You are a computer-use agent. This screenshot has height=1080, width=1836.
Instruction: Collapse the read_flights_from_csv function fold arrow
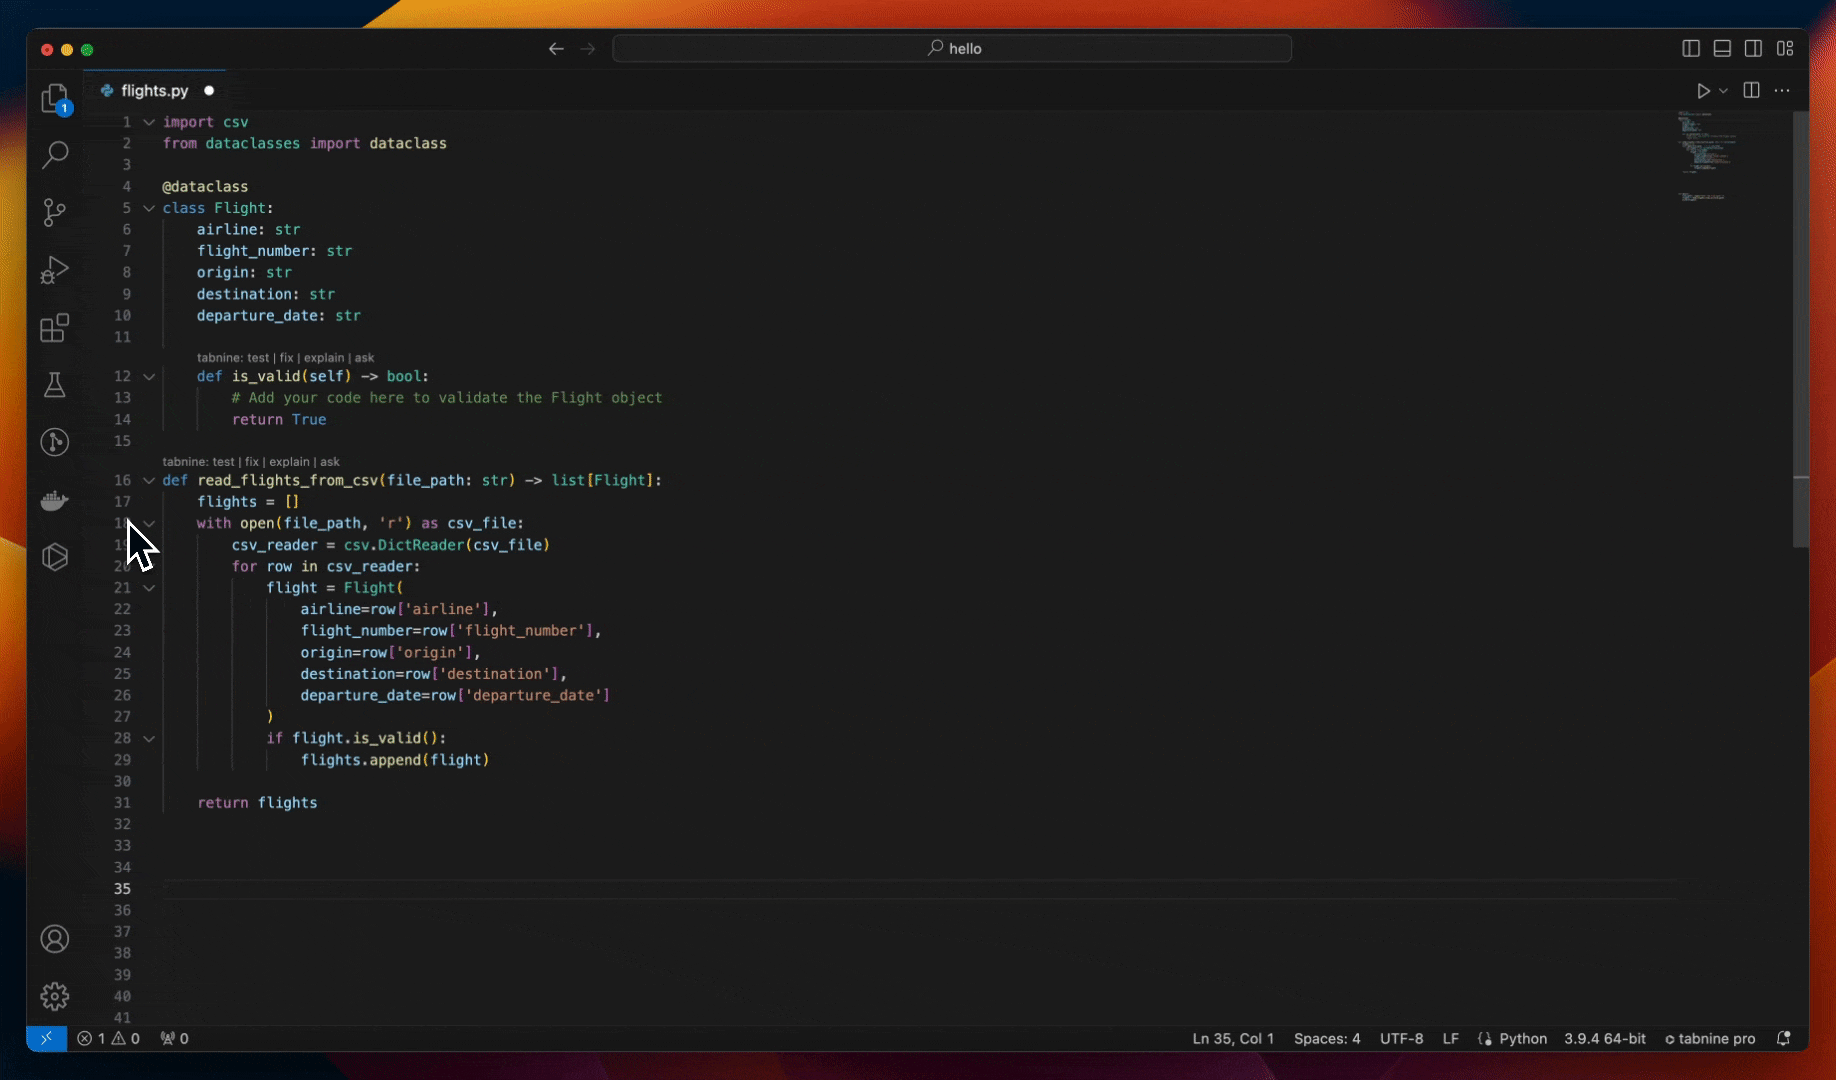click(x=149, y=481)
